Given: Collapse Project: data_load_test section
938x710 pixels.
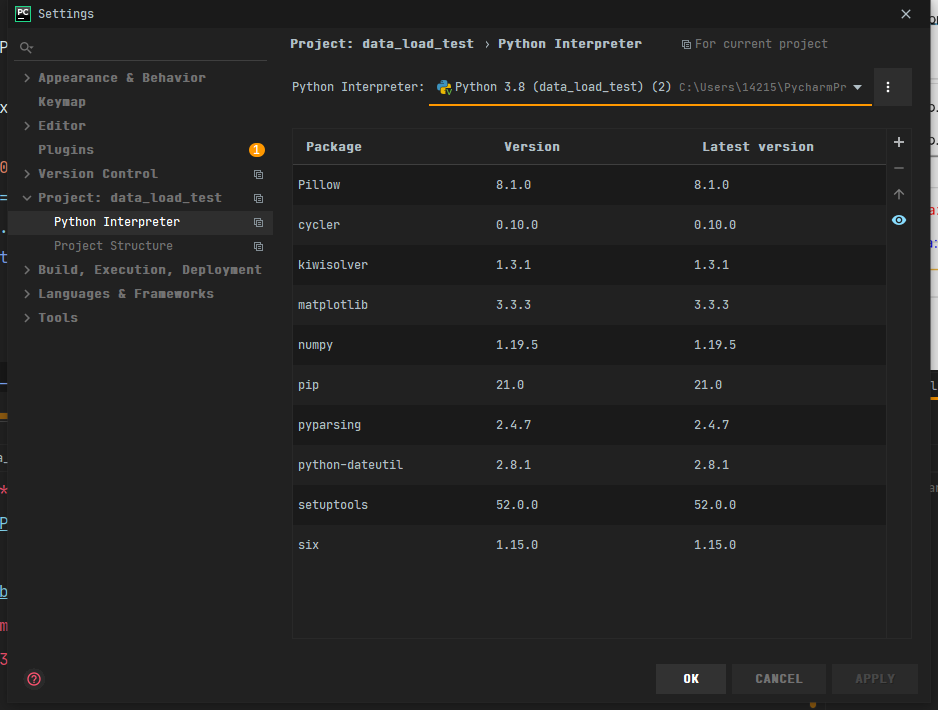Looking at the screenshot, I should click(x=27, y=197).
